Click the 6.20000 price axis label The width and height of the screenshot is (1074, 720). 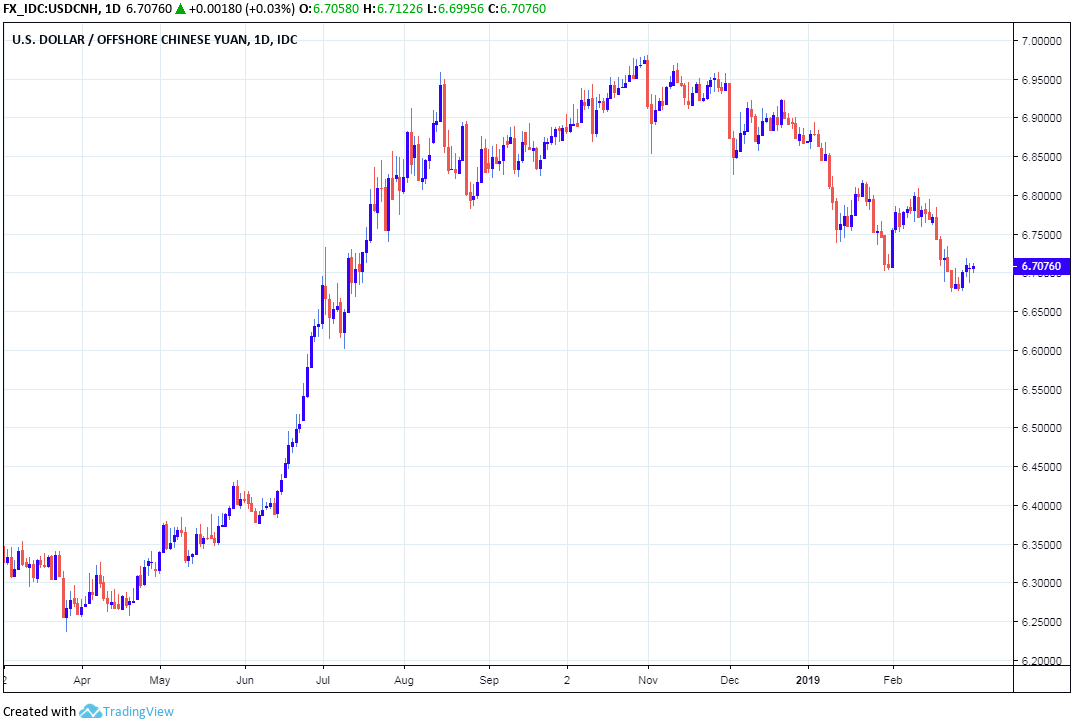(1041, 661)
